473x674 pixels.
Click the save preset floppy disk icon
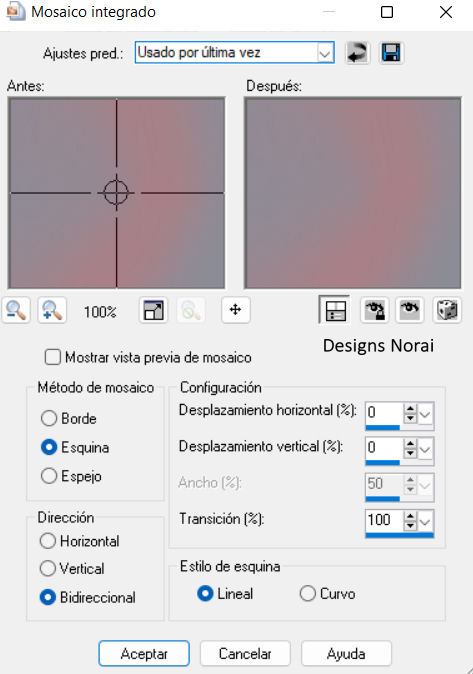click(391, 53)
